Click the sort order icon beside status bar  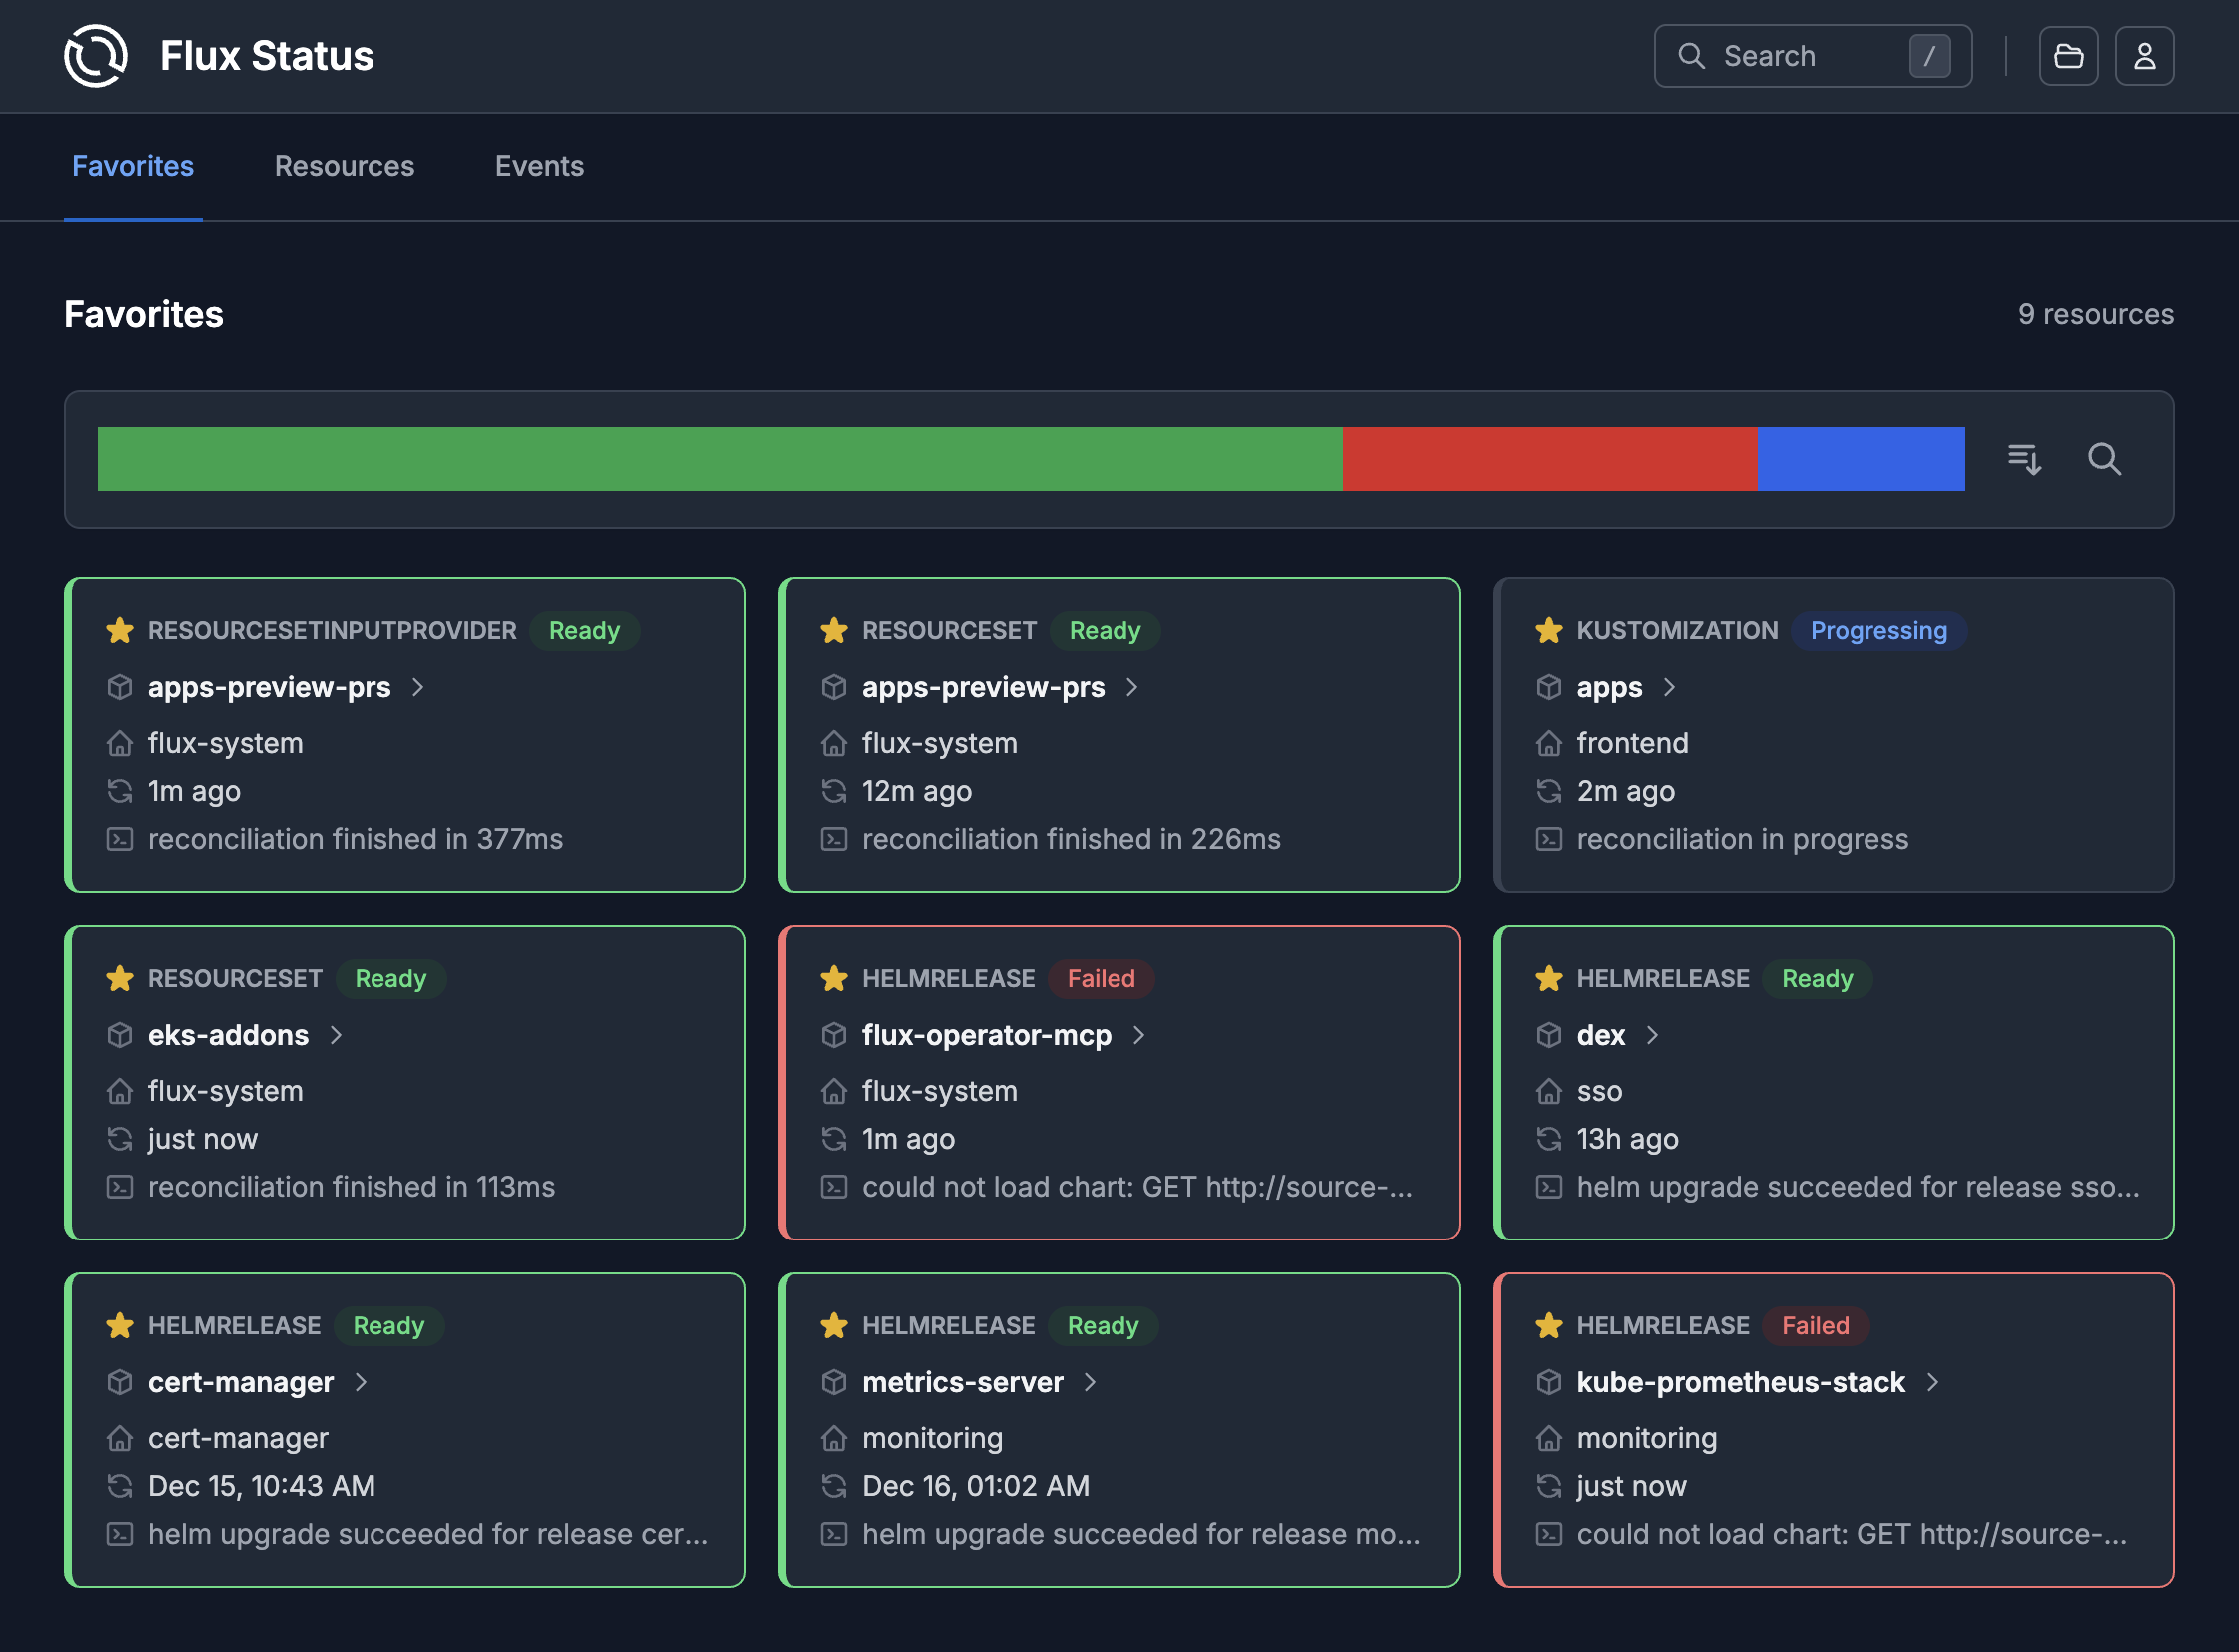(2024, 459)
